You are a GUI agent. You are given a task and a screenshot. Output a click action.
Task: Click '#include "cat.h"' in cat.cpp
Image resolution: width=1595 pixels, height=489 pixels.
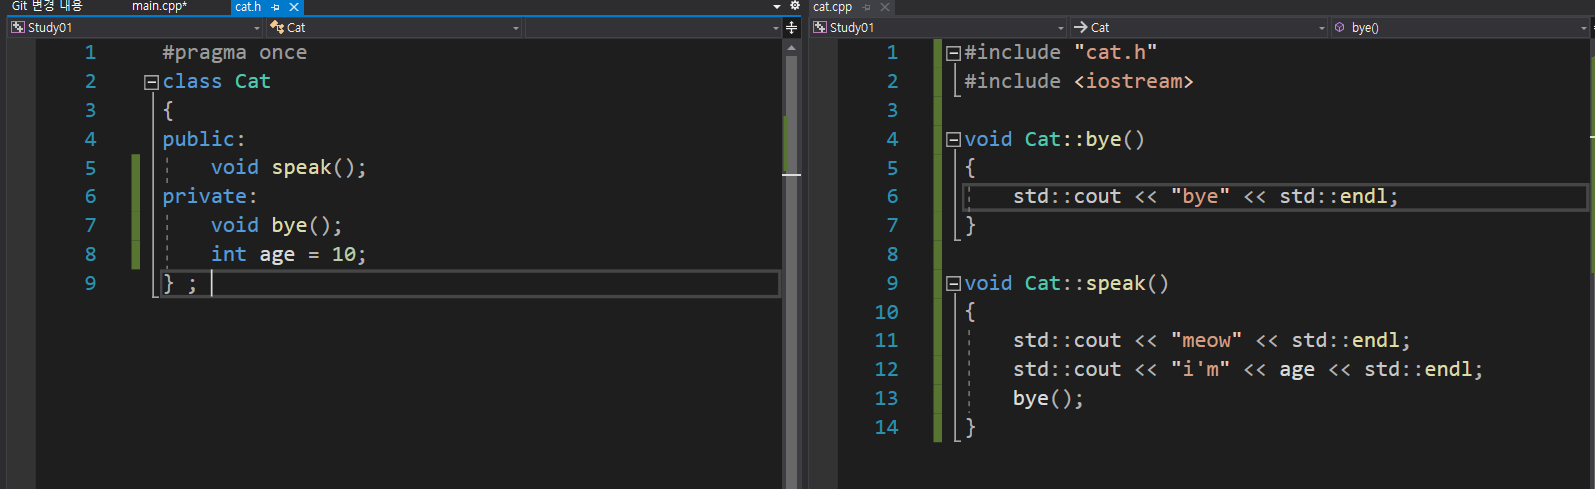[x=1061, y=53]
